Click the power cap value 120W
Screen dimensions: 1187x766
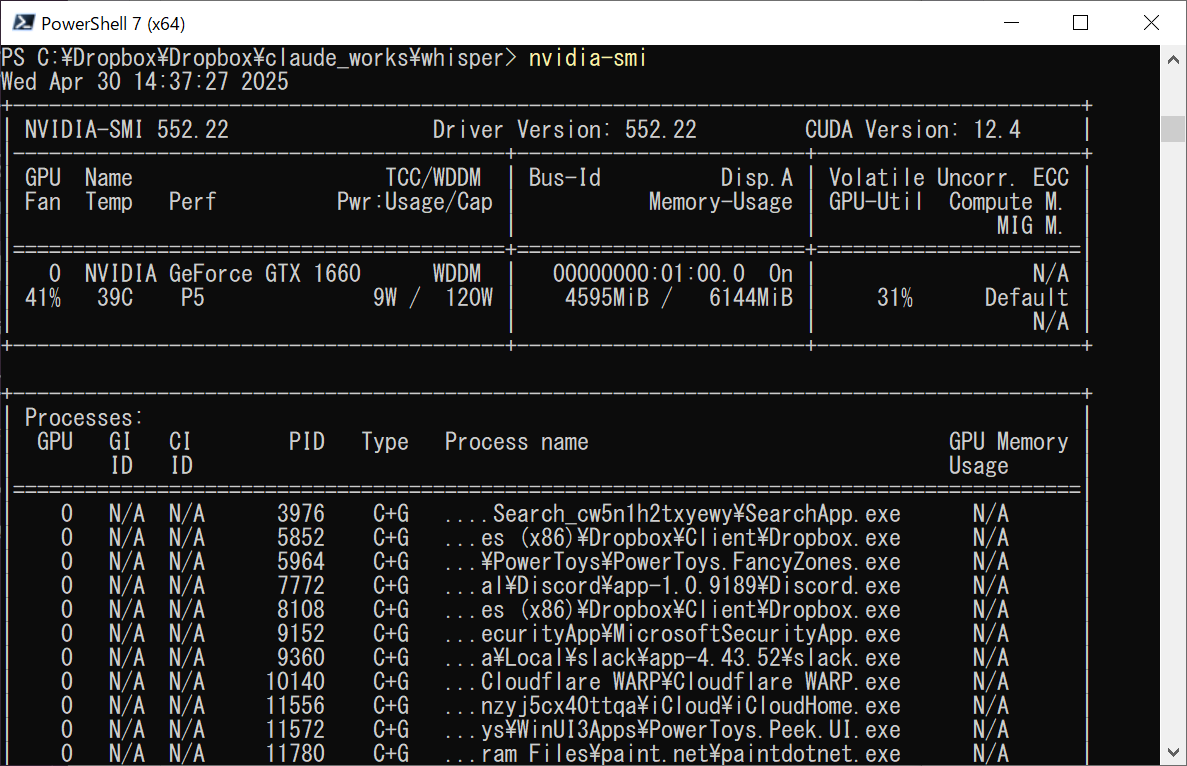pos(469,297)
